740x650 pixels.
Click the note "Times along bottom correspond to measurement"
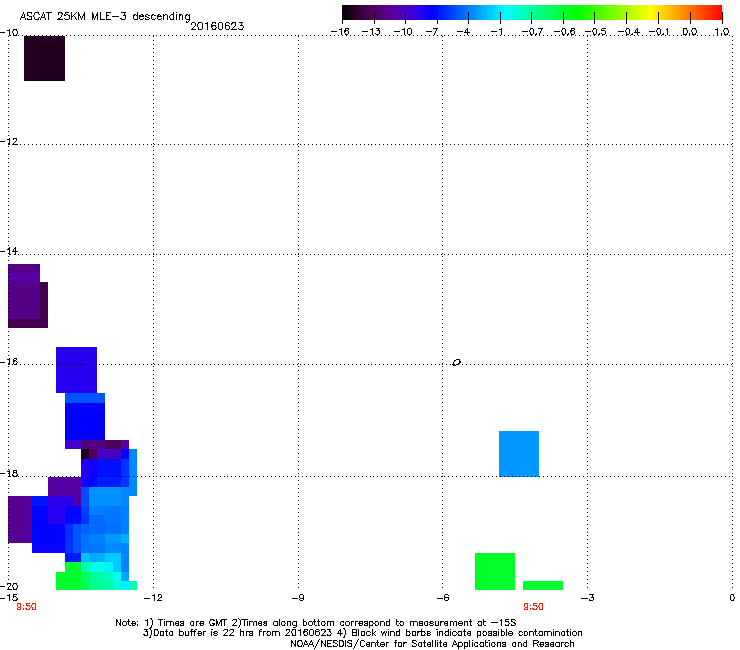pyautogui.click(x=356, y=623)
